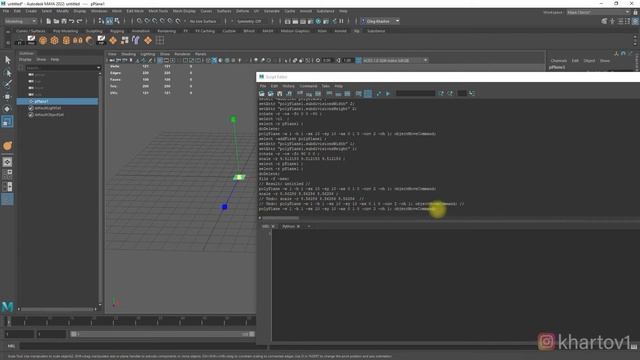Open the Mesh Tools menu

click(158, 11)
